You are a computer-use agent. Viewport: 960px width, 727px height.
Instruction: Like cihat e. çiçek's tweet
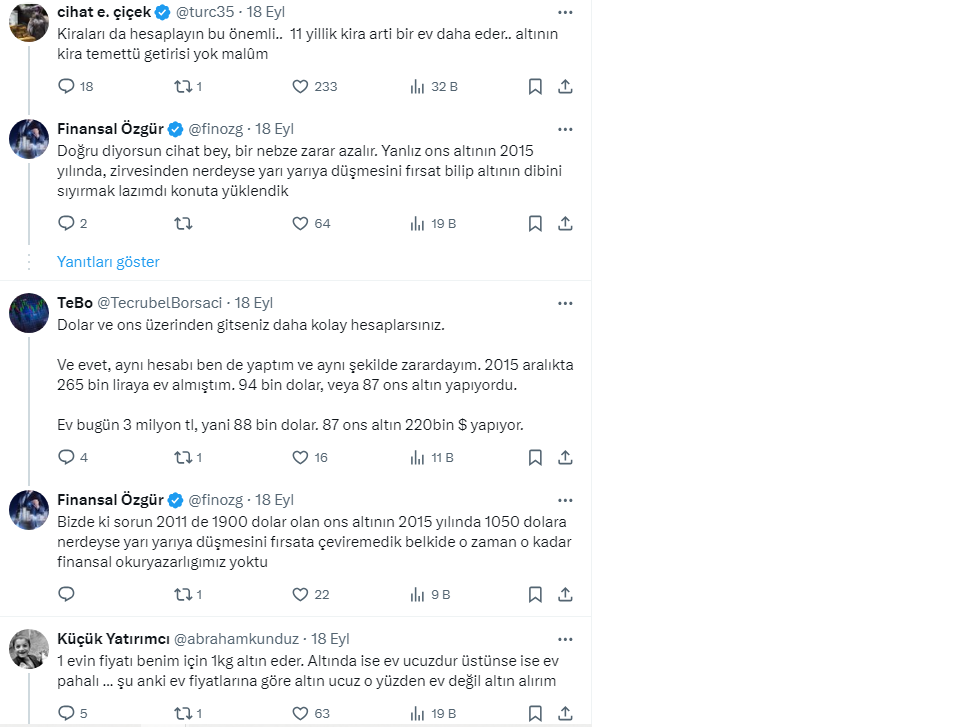coord(300,87)
